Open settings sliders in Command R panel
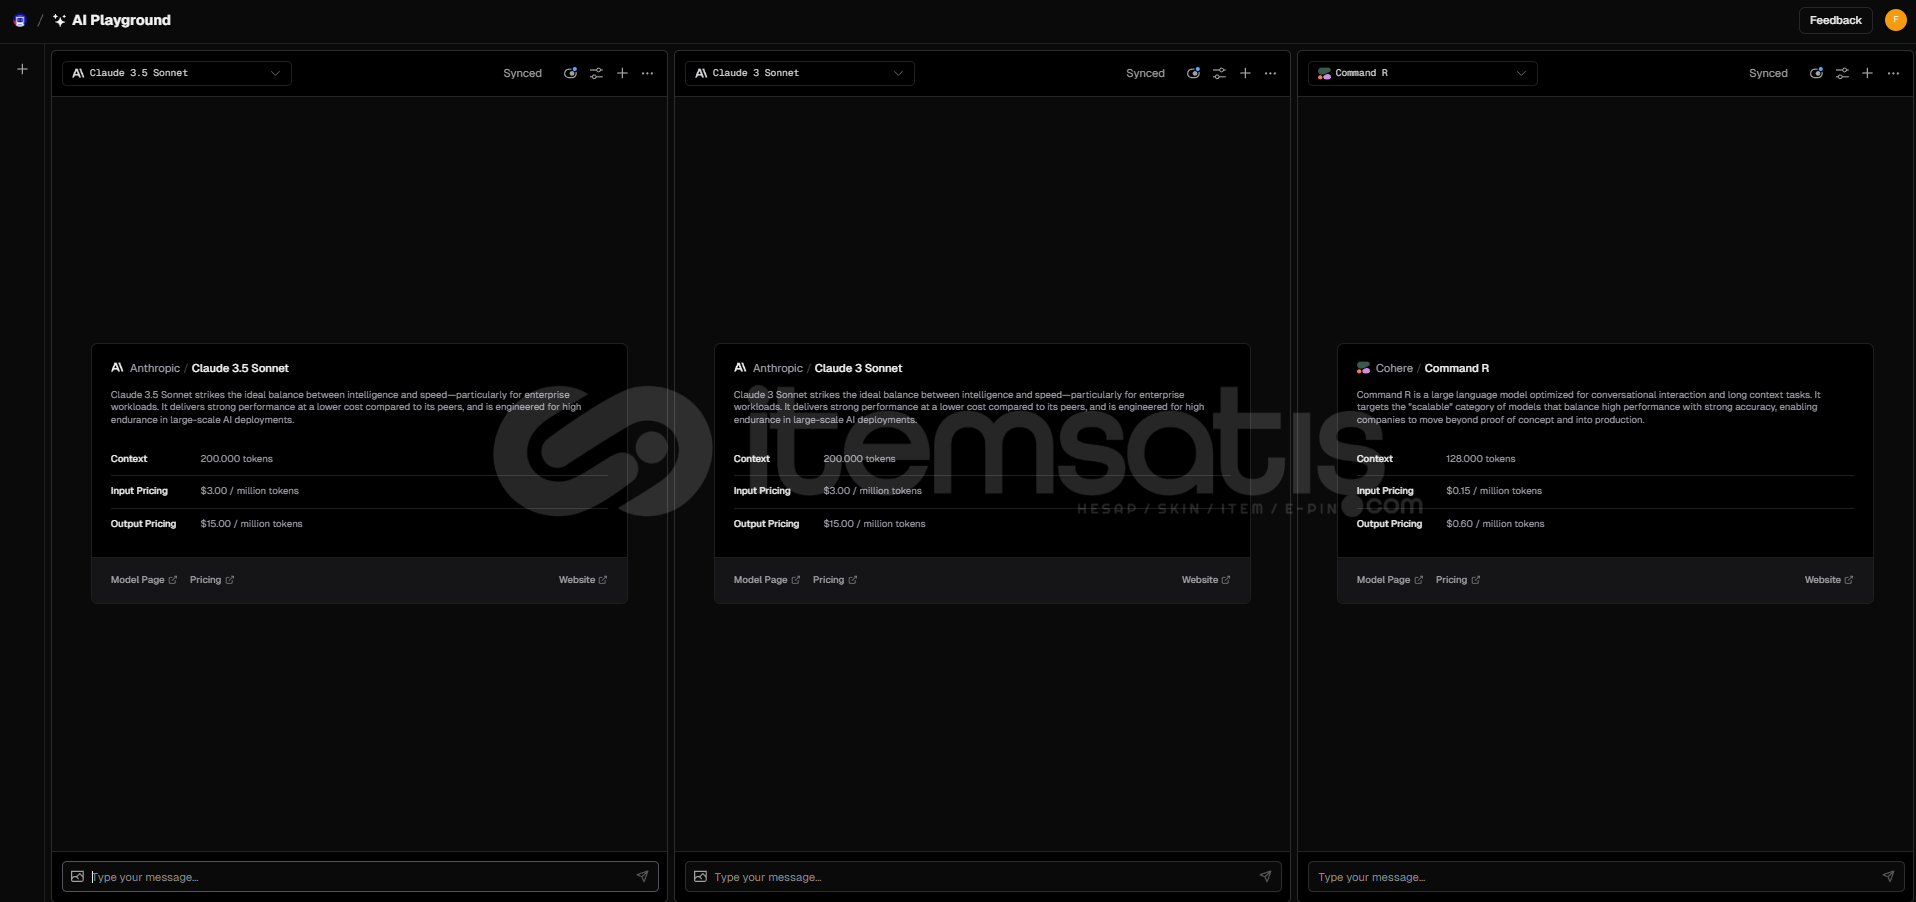The image size is (1916, 902). [1842, 73]
